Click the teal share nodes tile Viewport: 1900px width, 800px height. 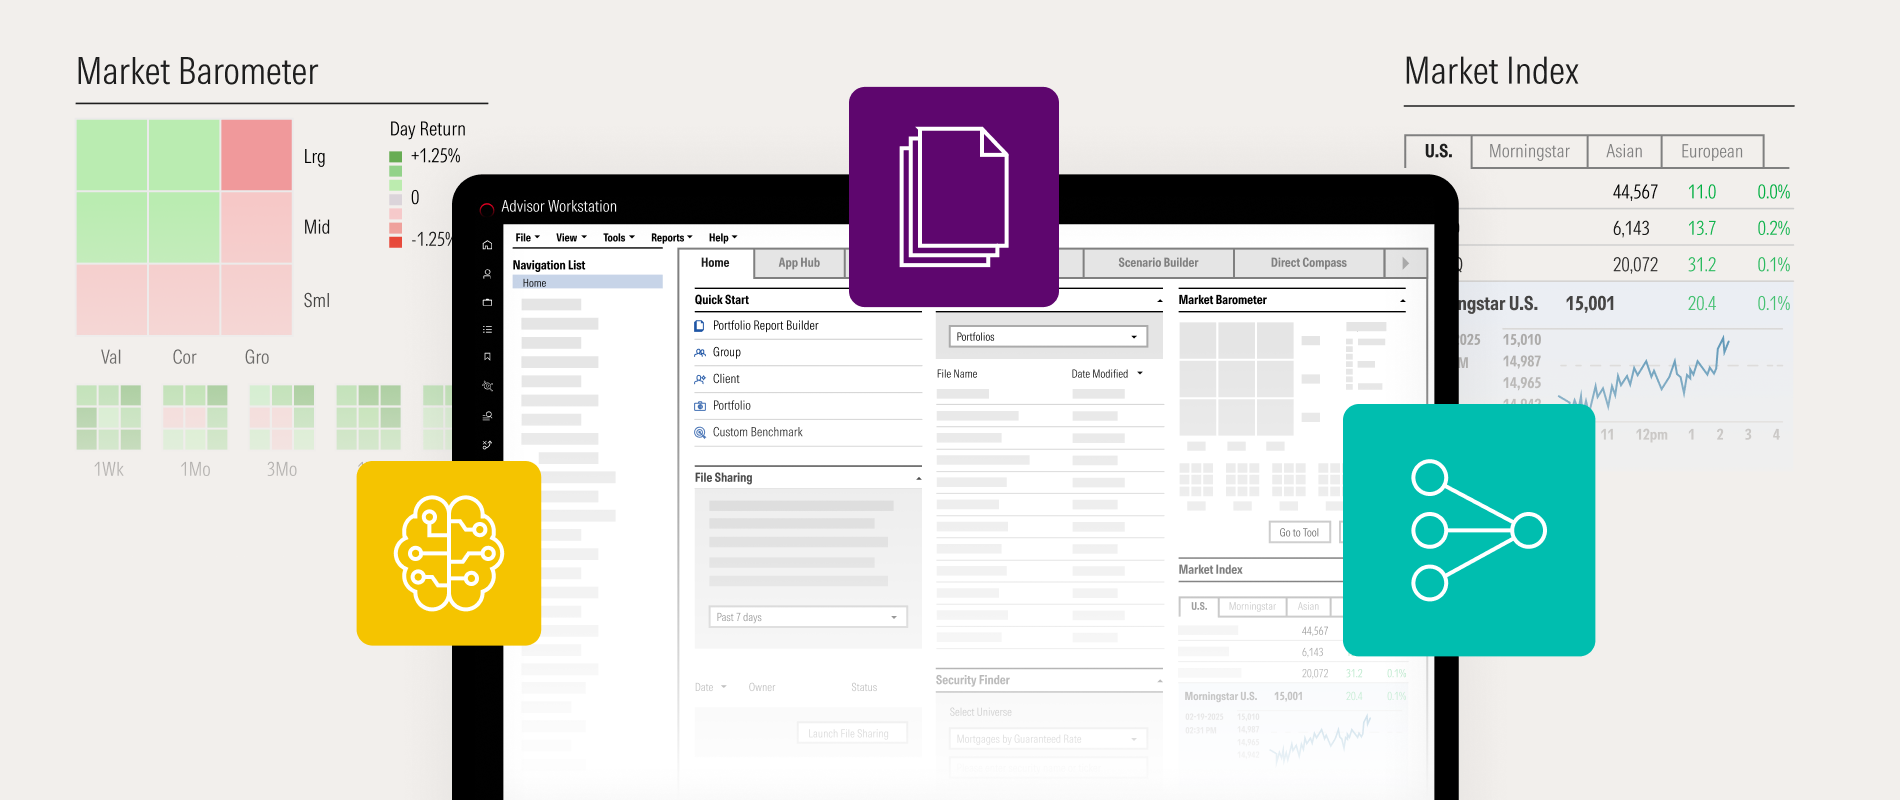click(1468, 530)
